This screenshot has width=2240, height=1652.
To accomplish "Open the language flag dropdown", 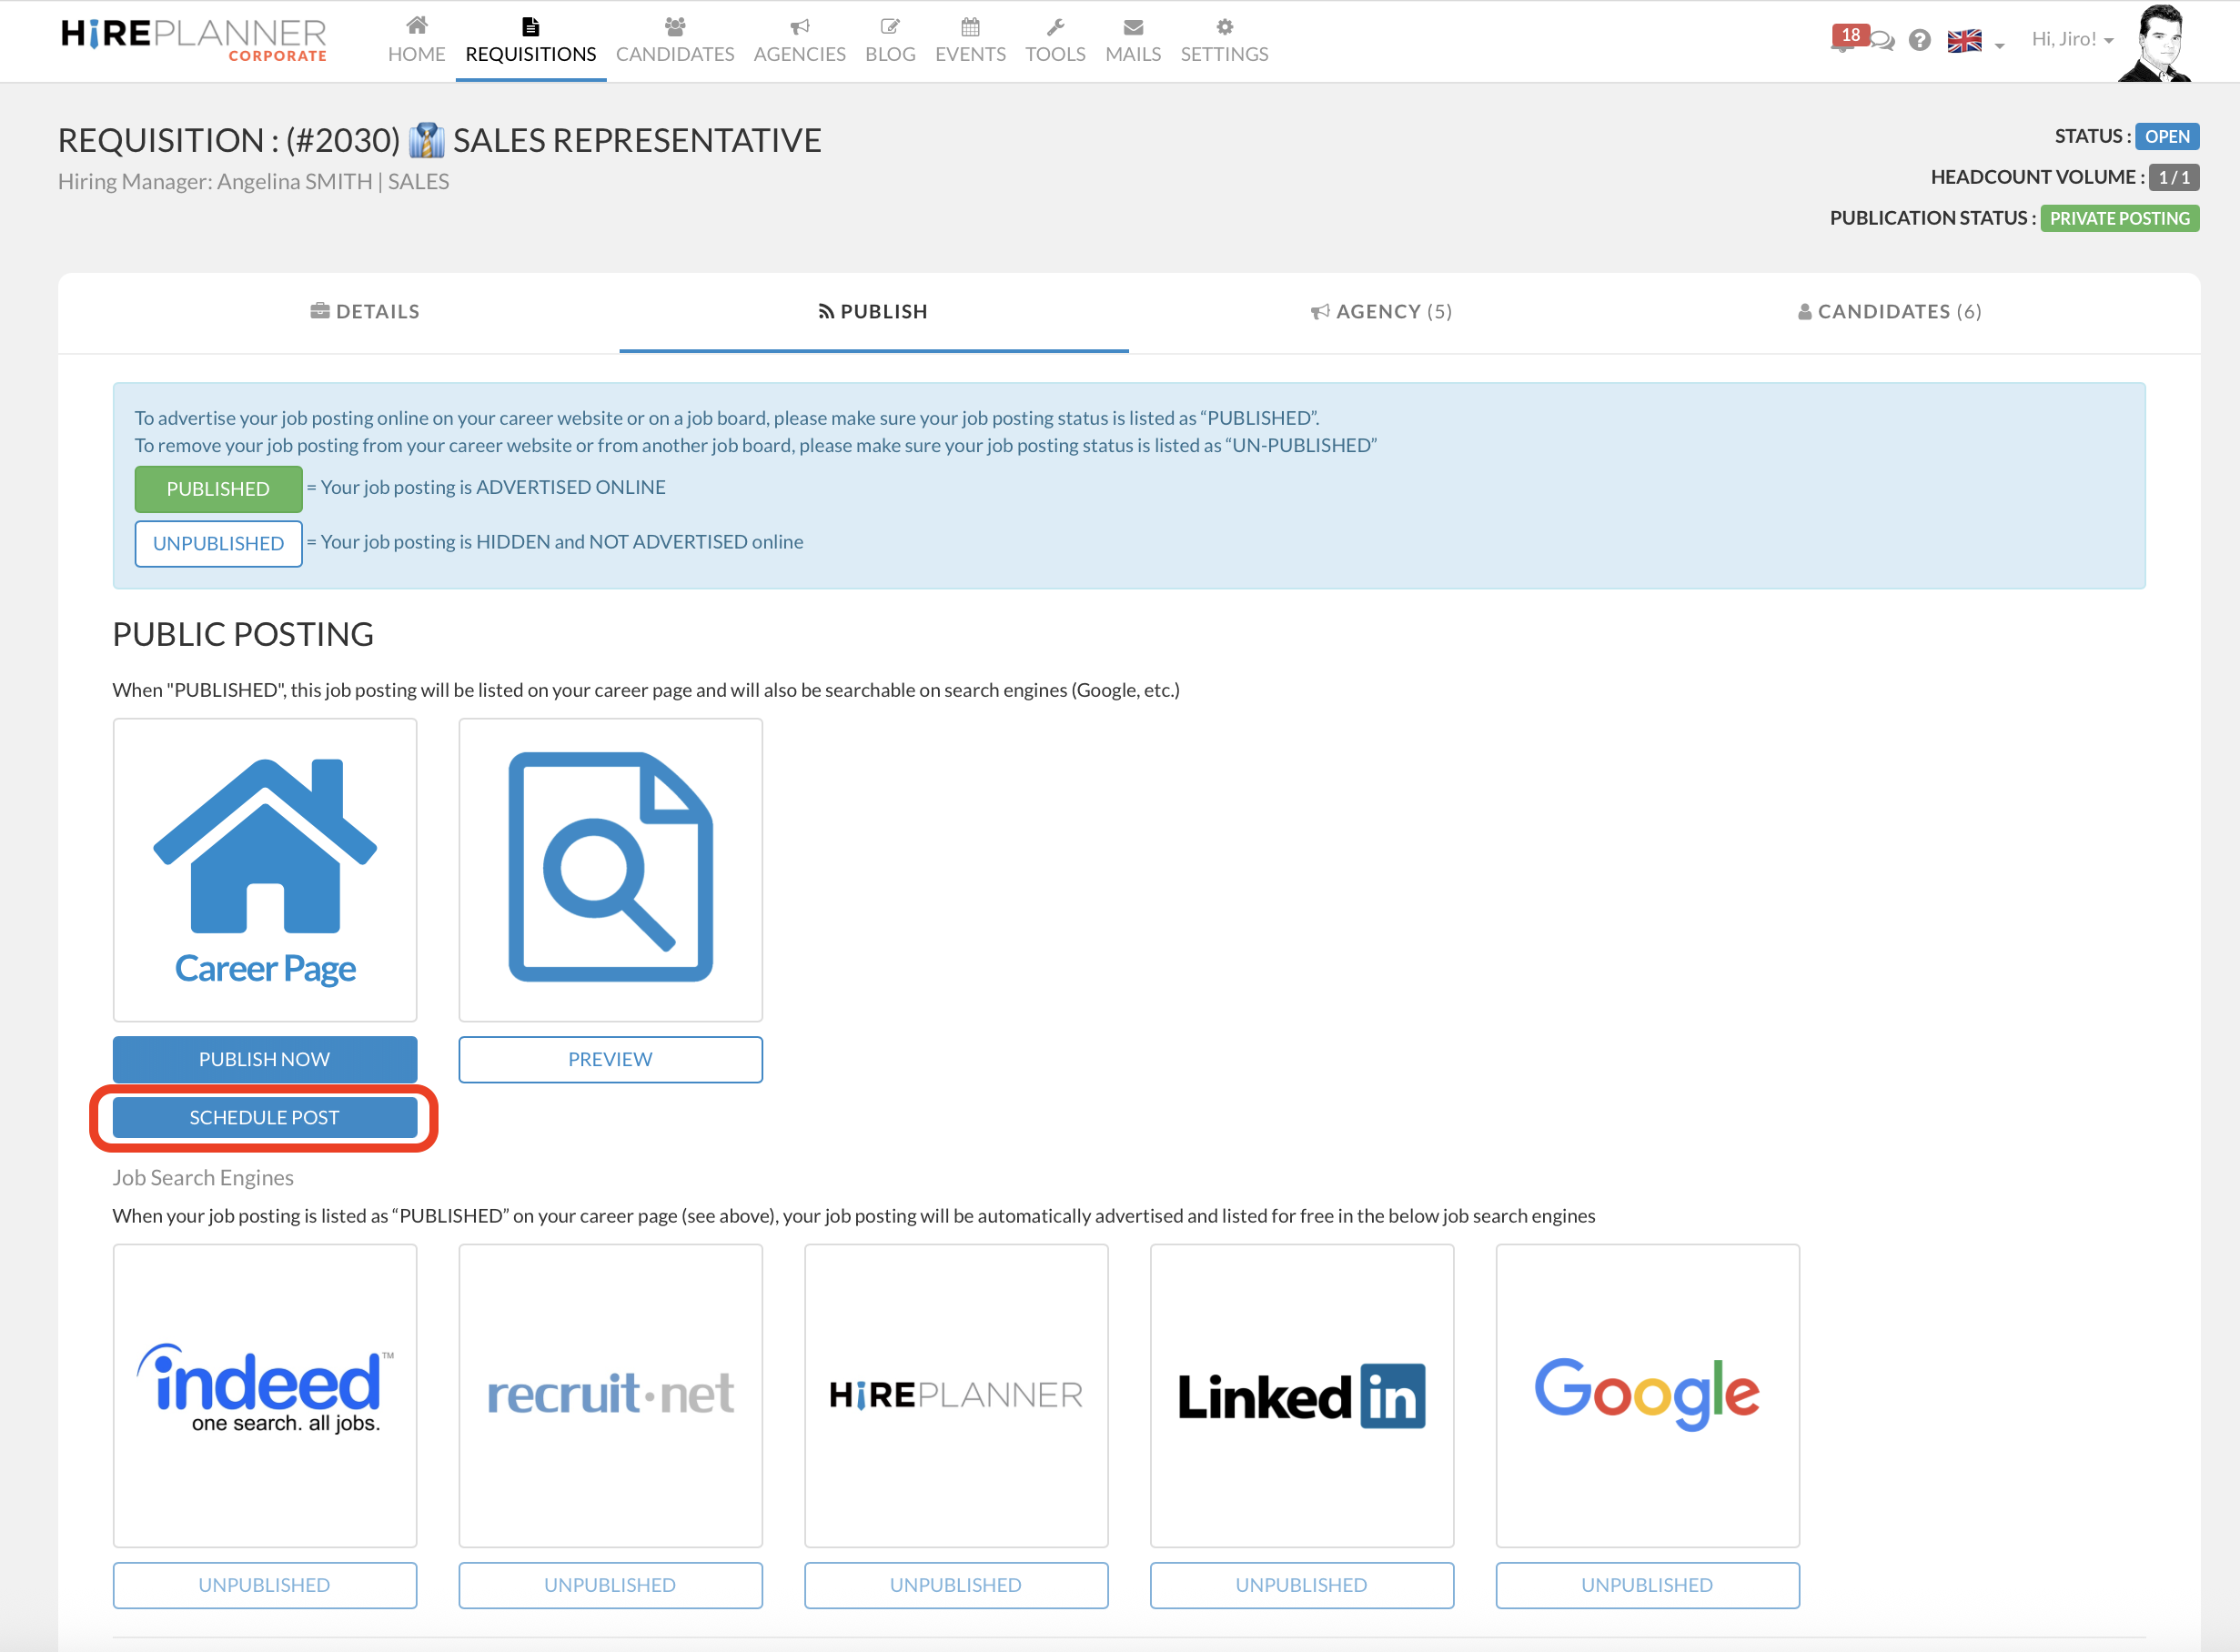I will pyautogui.click(x=1975, y=41).
